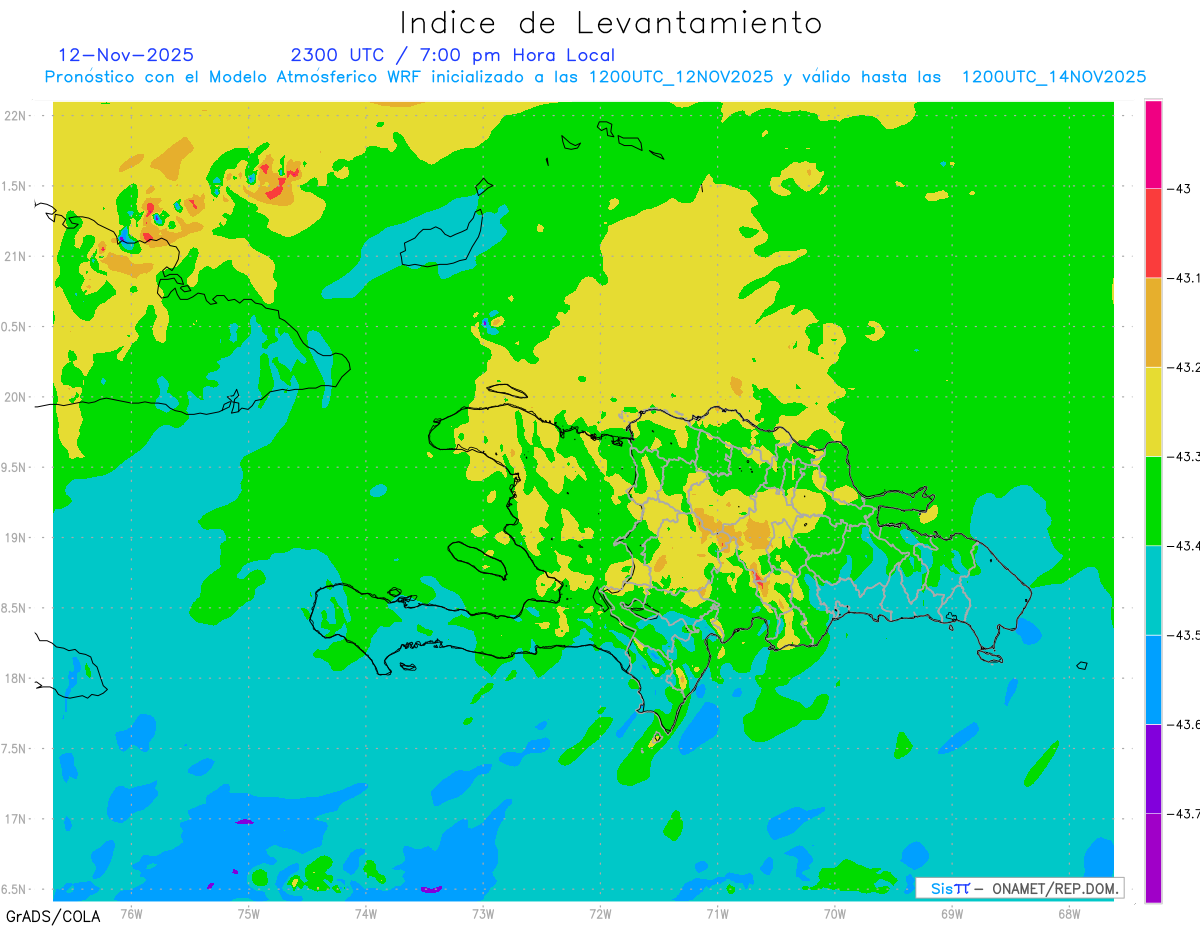Viewport: 1200px width, 927px height.
Task: Click the 'ONAMET/REP.DOM.' logo box
Action: pyautogui.click(x=1019, y=887)
